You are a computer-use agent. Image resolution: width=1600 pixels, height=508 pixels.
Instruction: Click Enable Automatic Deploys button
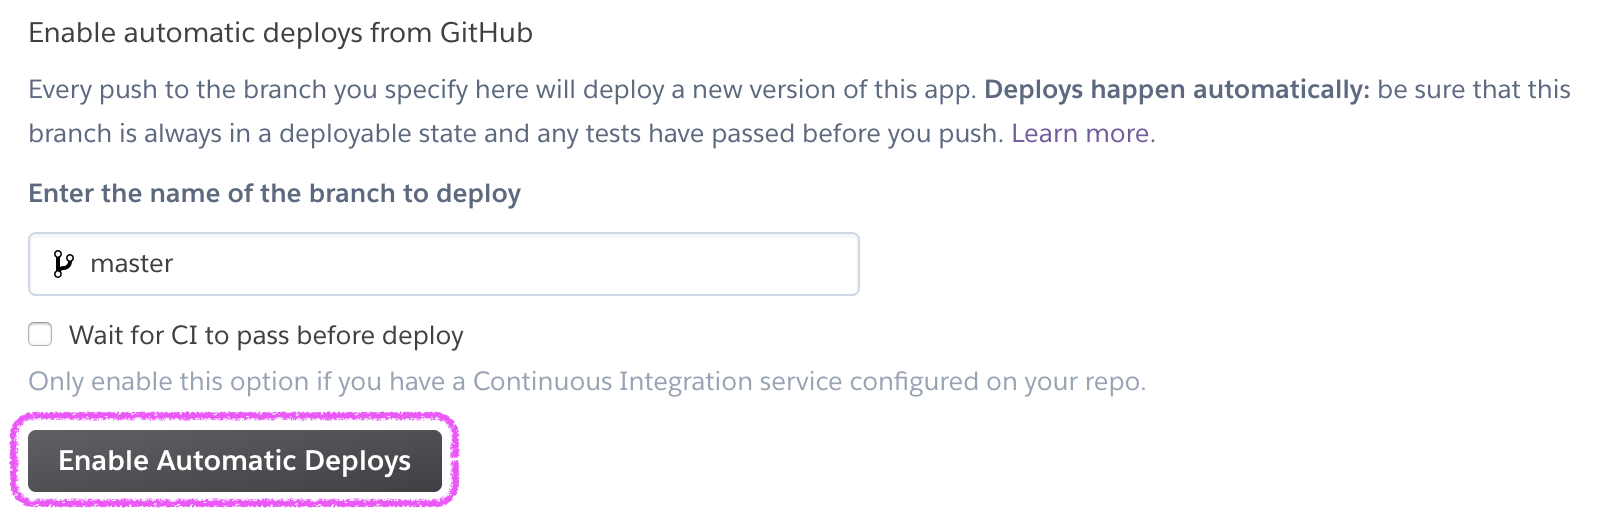(235, 461)
